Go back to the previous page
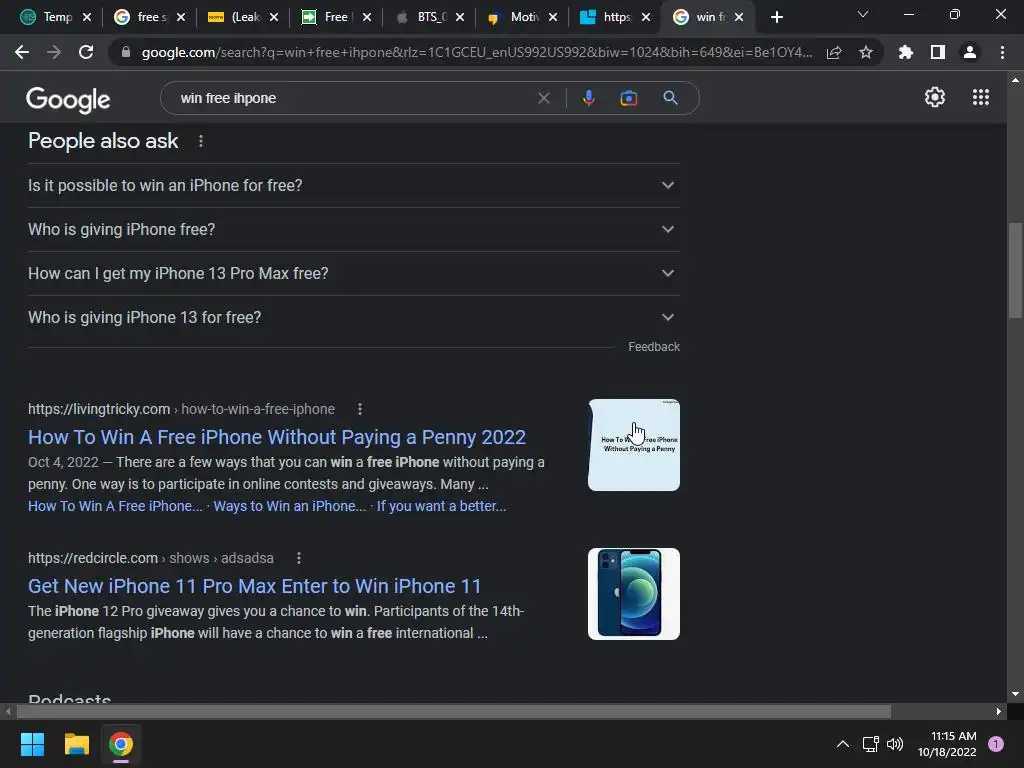Viewport: 1024px width, 768px height. click(x=22, y=52)
